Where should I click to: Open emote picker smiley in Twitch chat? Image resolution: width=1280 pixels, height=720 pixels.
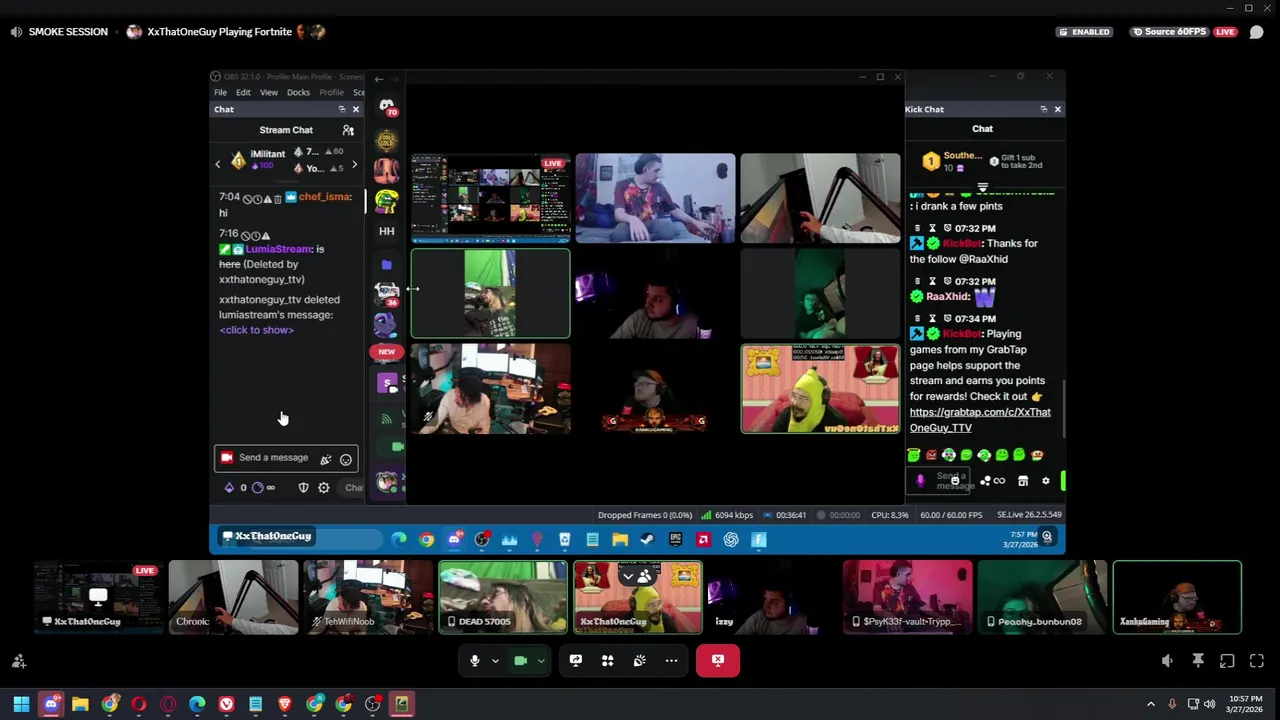point(346,459)
